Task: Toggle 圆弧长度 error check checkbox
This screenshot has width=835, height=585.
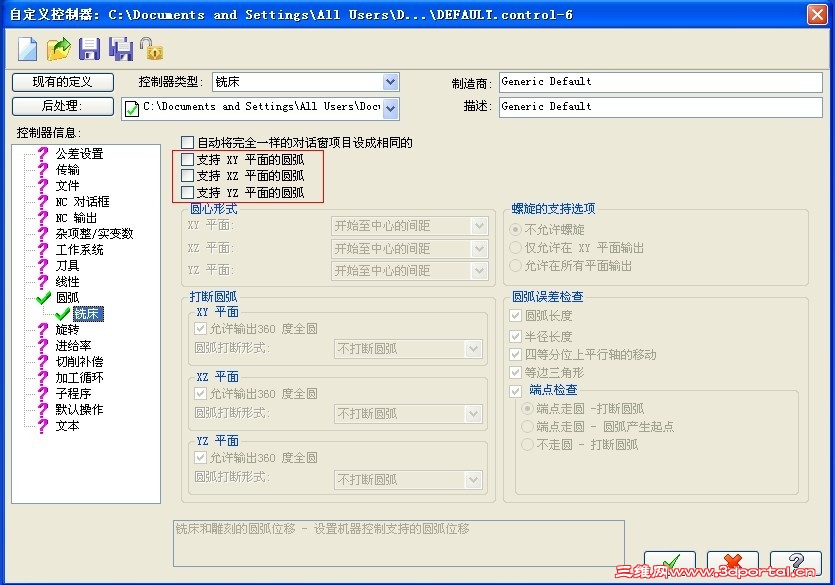Action: (515, 316)
